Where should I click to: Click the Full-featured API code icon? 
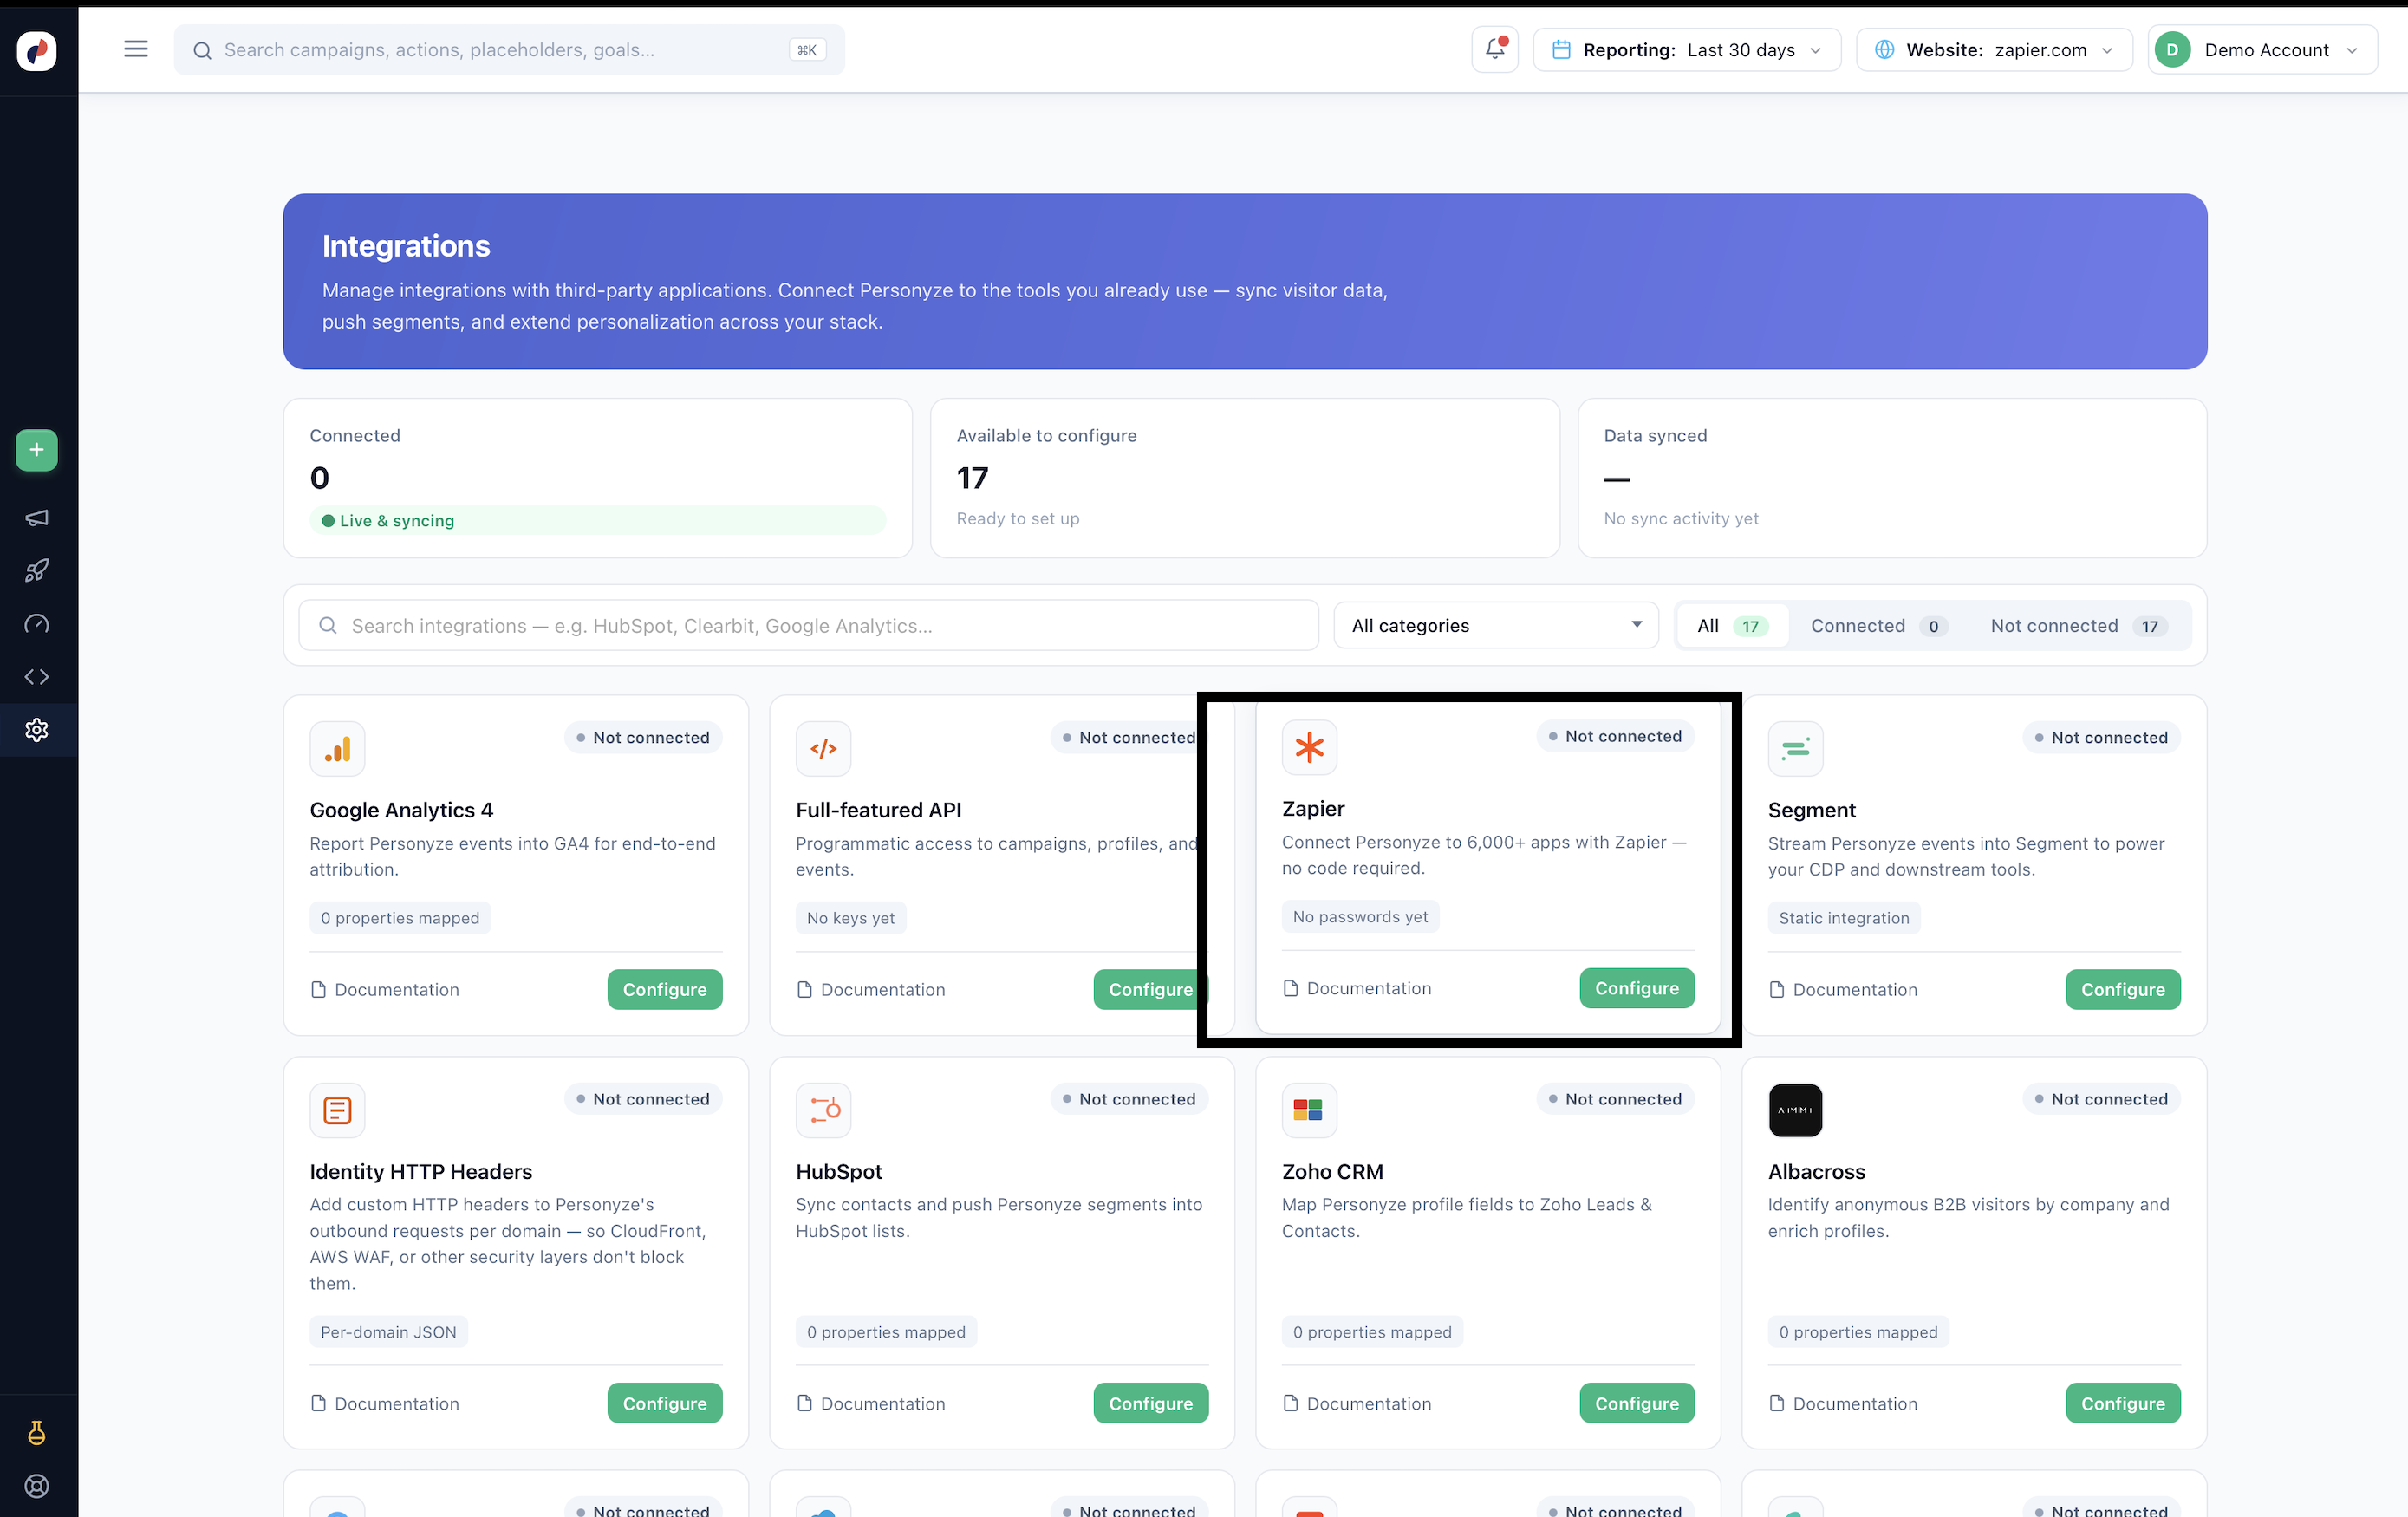[x=823, y=749]
